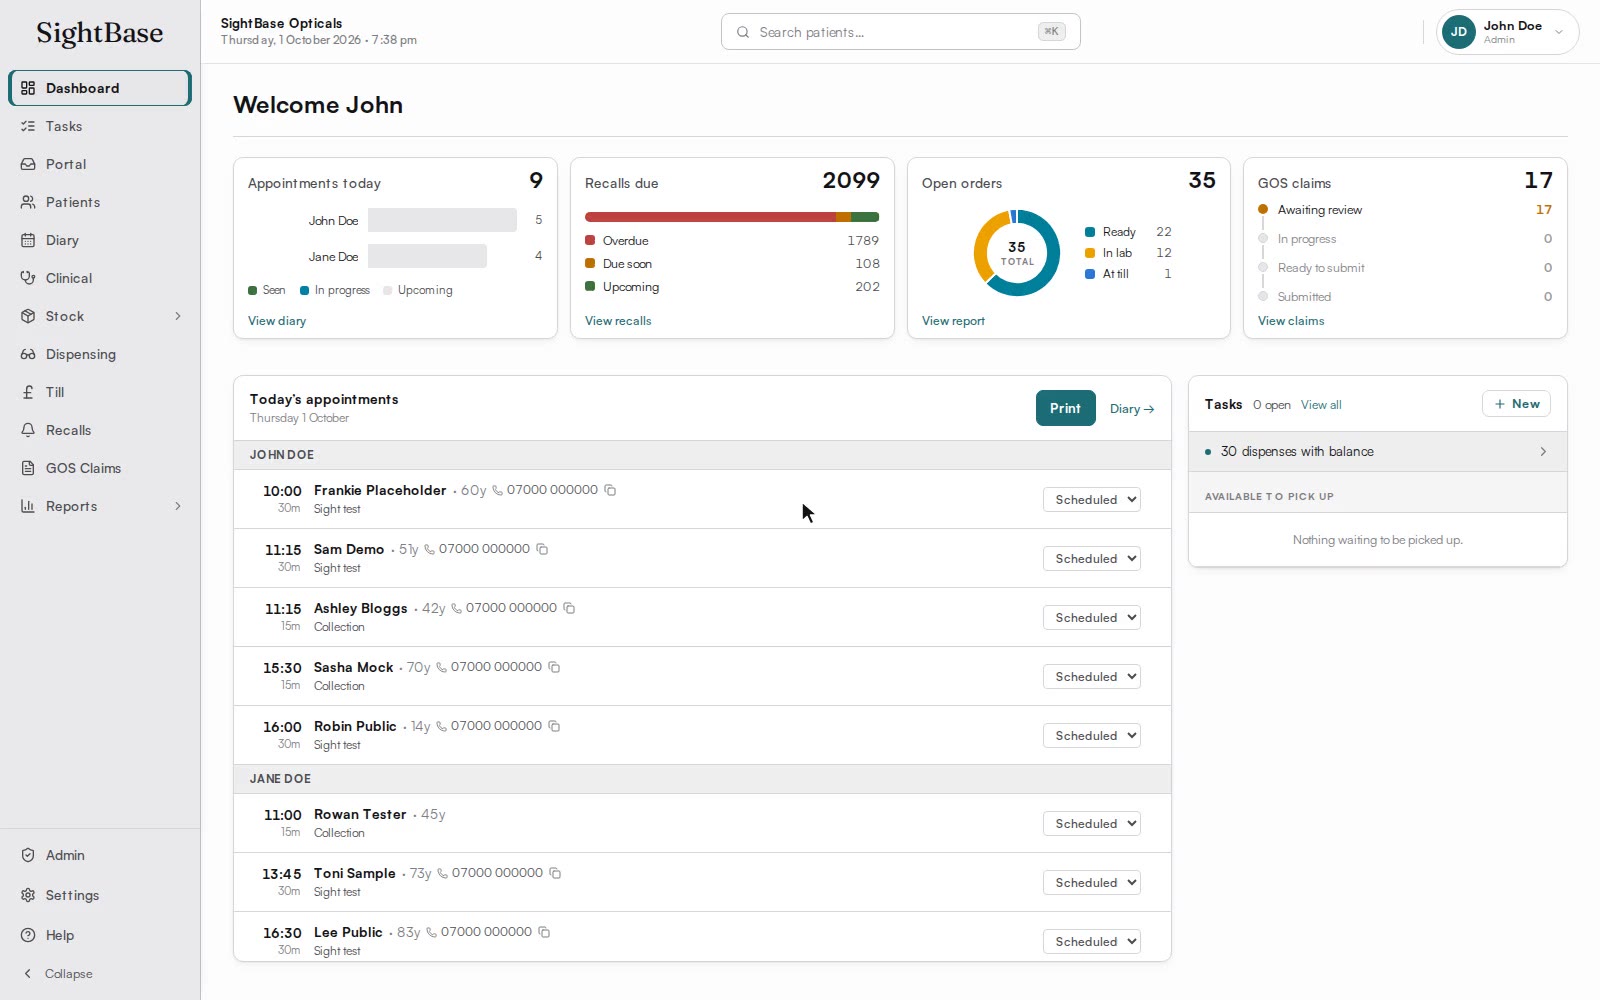Image resolution: width=1600 pixels, height=1000 pixels.
Task: Click the Tasks checklist icon in sidebar
Action: tap(28, 126)
